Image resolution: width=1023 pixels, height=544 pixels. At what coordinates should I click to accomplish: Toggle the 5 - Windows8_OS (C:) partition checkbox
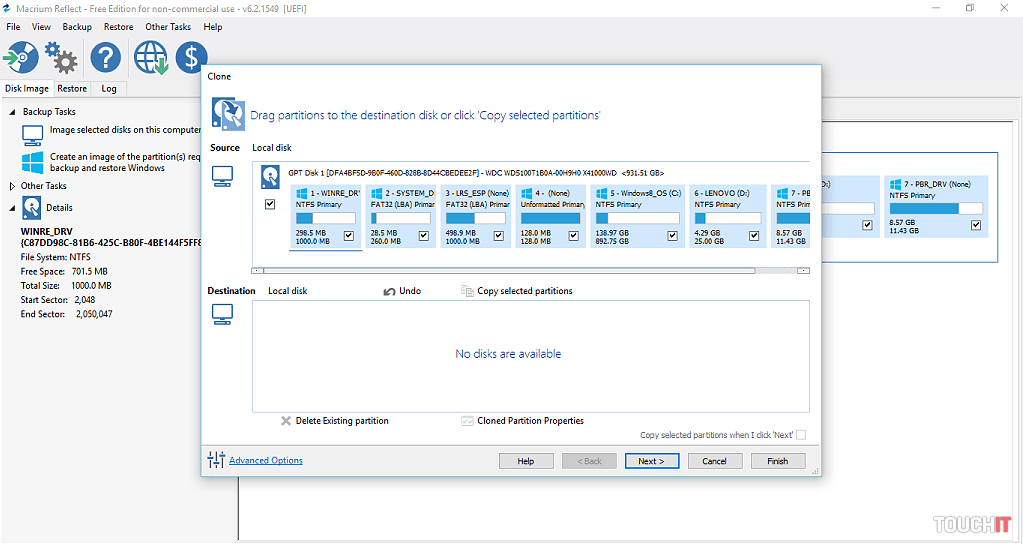tap(649, 236)
